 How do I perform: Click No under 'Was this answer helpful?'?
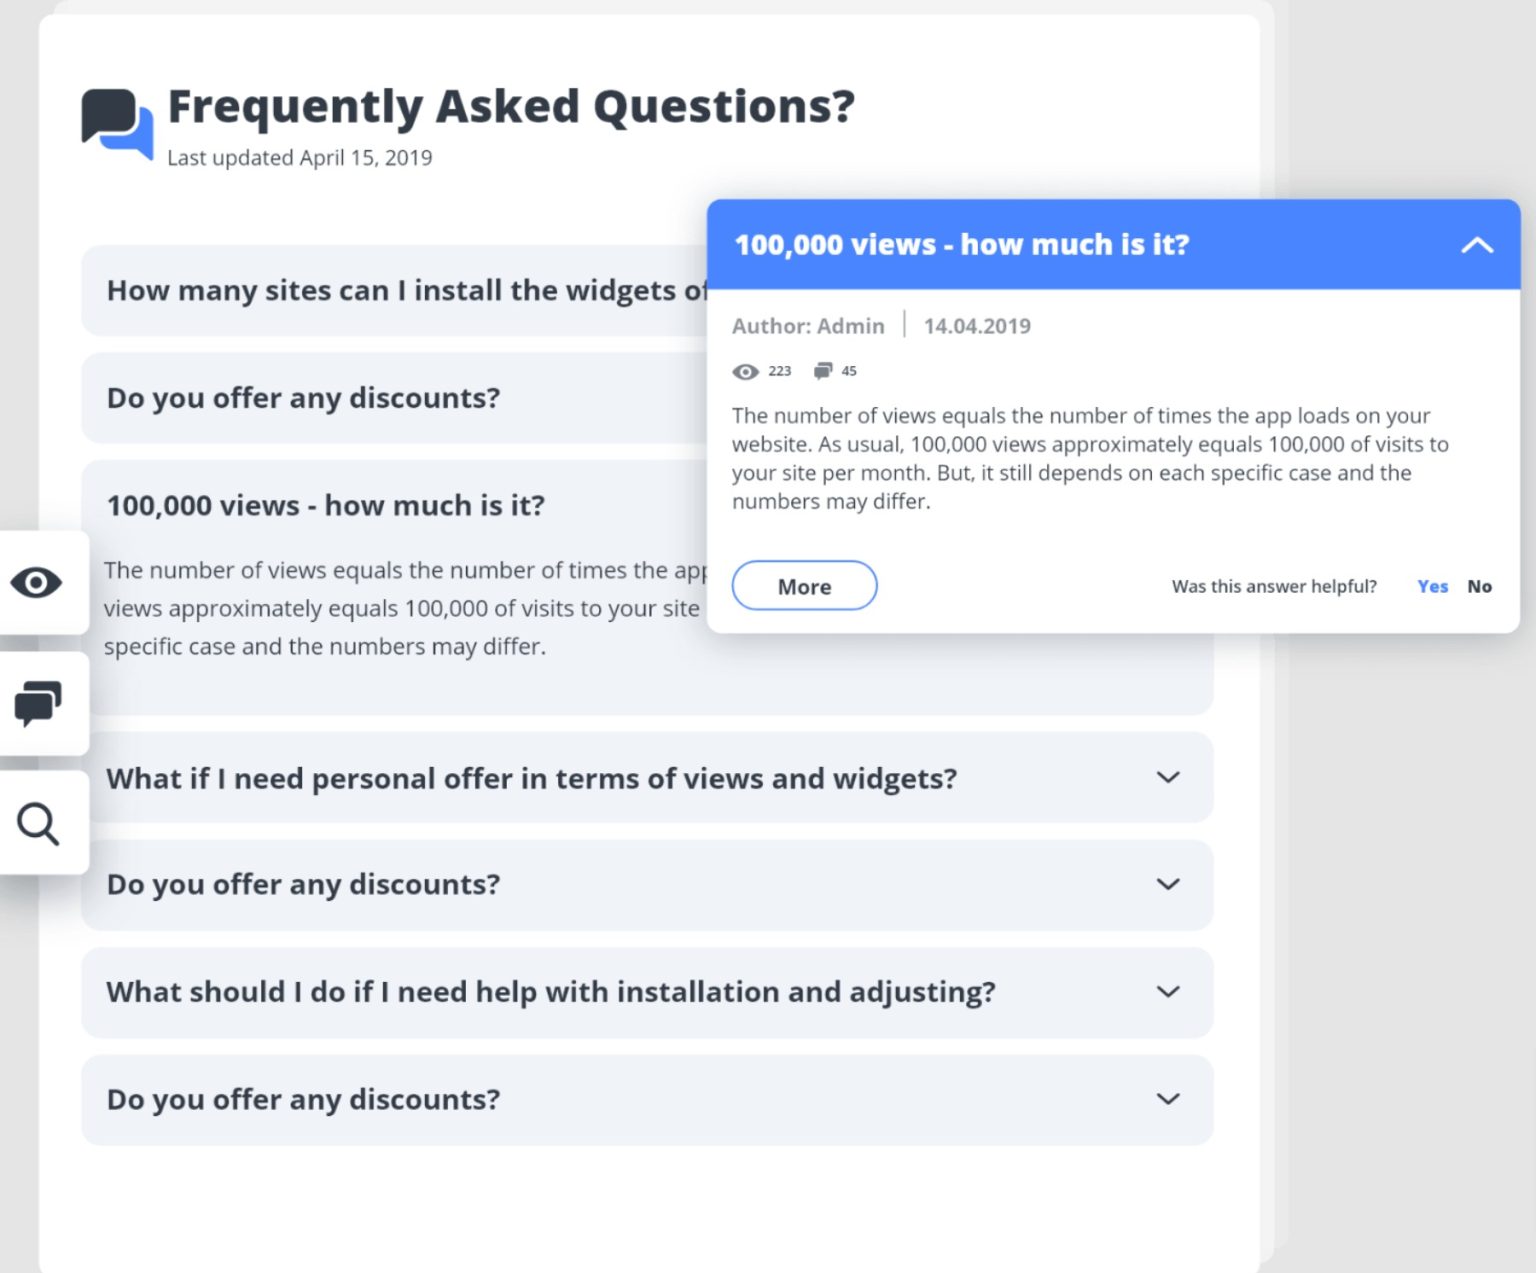pyautogui.click(x=1479, y=586)
